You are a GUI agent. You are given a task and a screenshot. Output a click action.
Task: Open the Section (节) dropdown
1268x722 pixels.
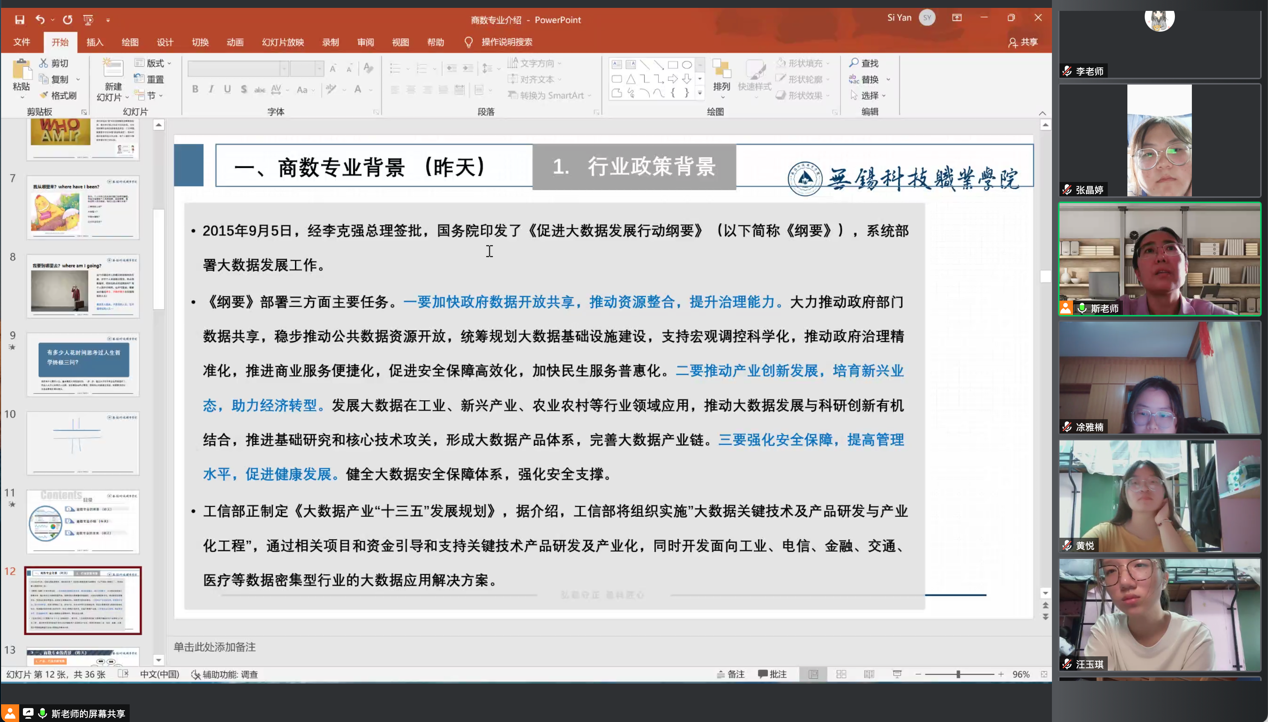pyautogui.click(x=150, y=96)
